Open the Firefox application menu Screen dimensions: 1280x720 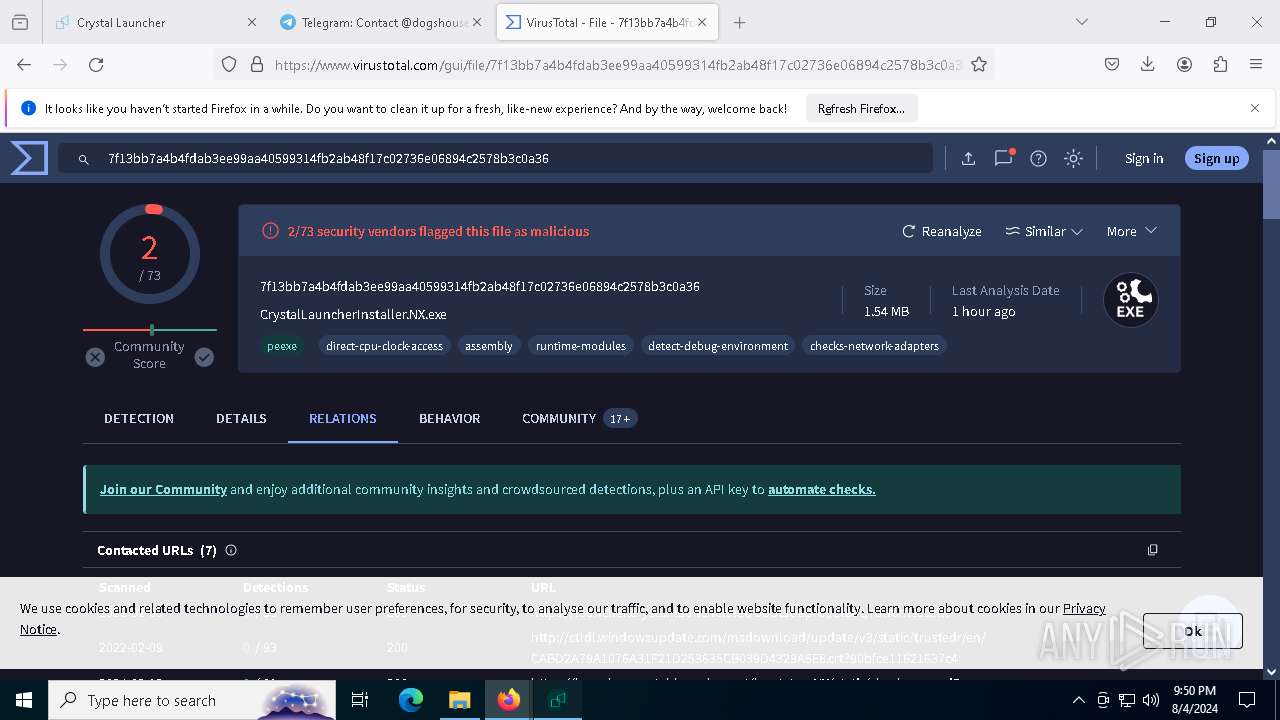(x=1256, y=64)
